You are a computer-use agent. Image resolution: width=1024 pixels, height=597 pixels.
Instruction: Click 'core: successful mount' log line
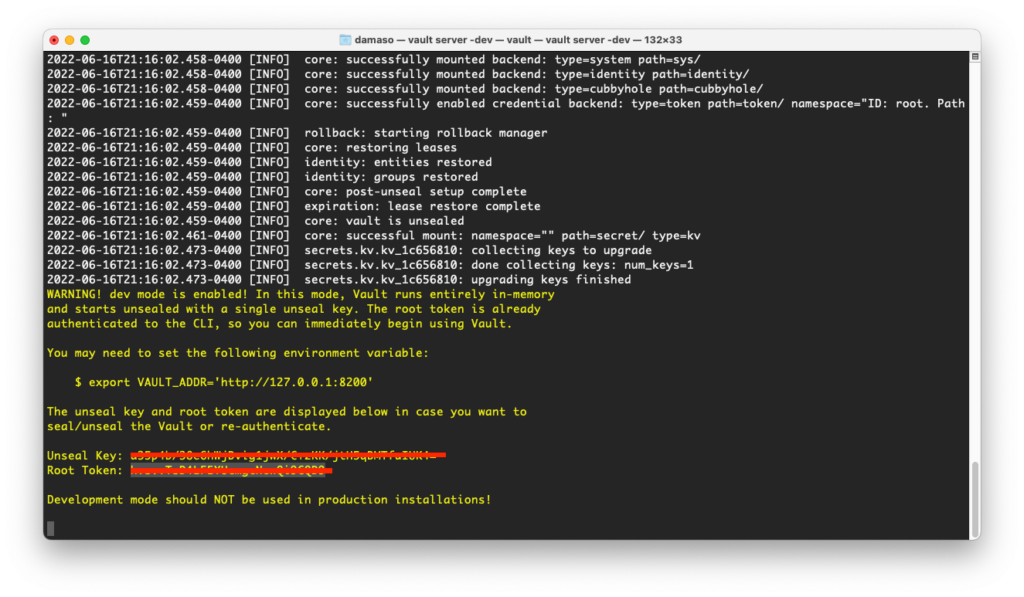click(x=374, y=236)
